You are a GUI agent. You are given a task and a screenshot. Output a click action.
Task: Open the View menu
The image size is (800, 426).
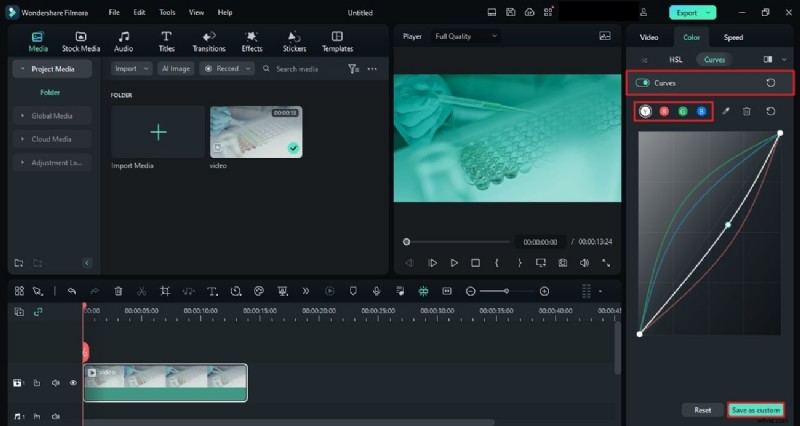(x=196, y=12)
